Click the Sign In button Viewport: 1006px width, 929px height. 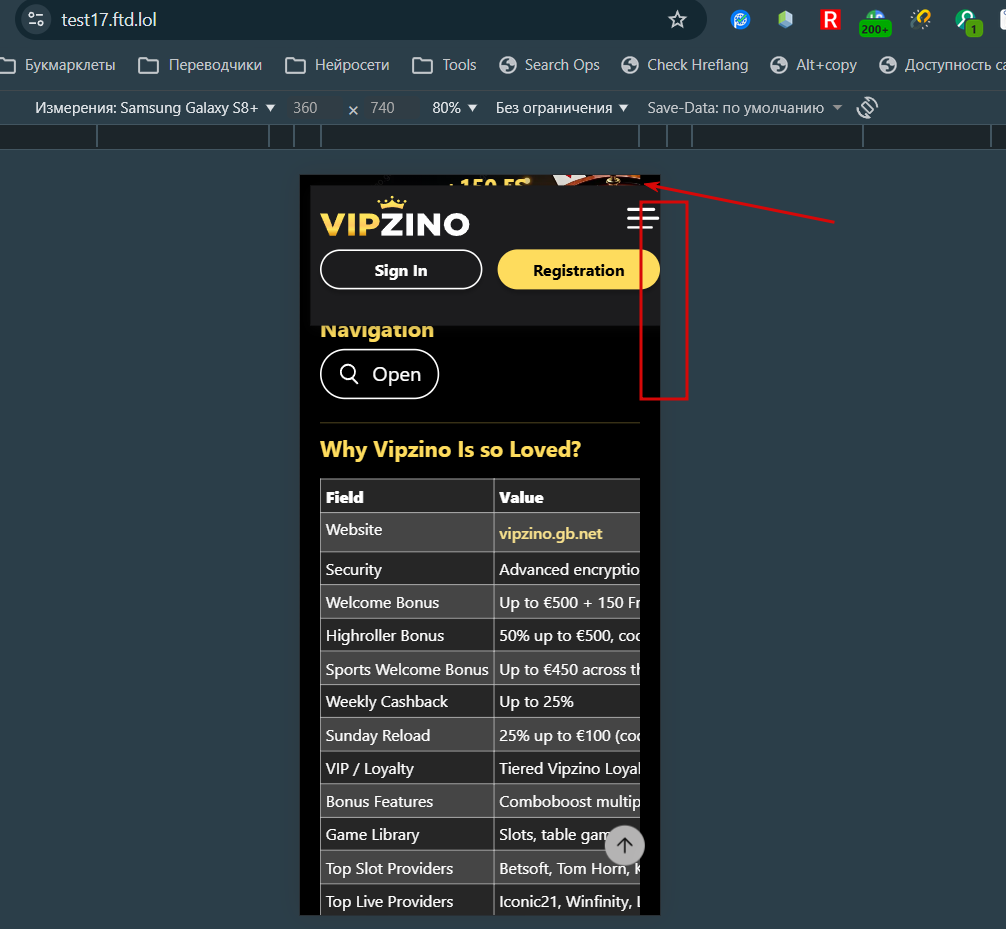point(401,270)
